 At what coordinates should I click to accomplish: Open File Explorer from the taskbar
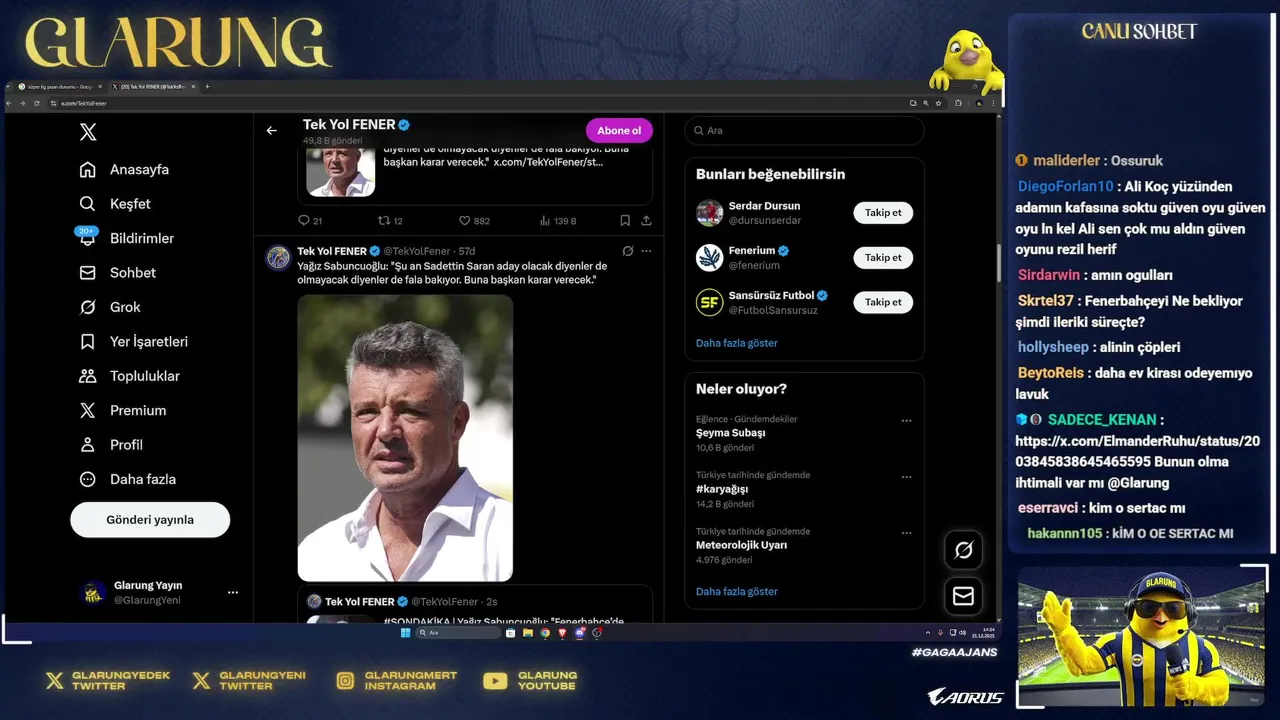pyautogui.click(x=528, y=633)
